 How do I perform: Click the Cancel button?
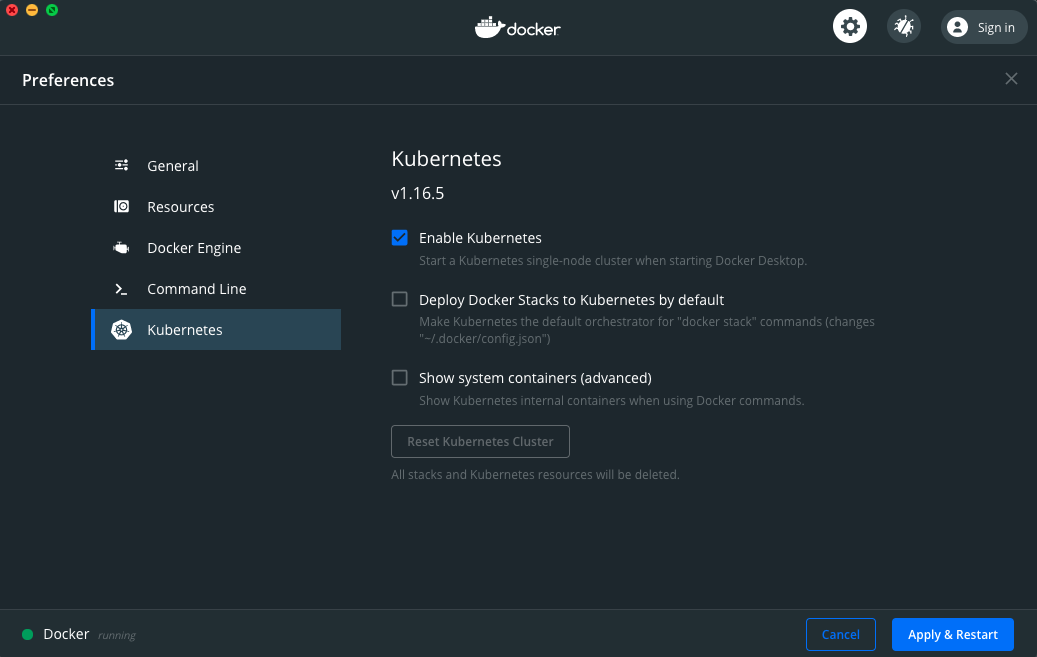coord(841,635)
